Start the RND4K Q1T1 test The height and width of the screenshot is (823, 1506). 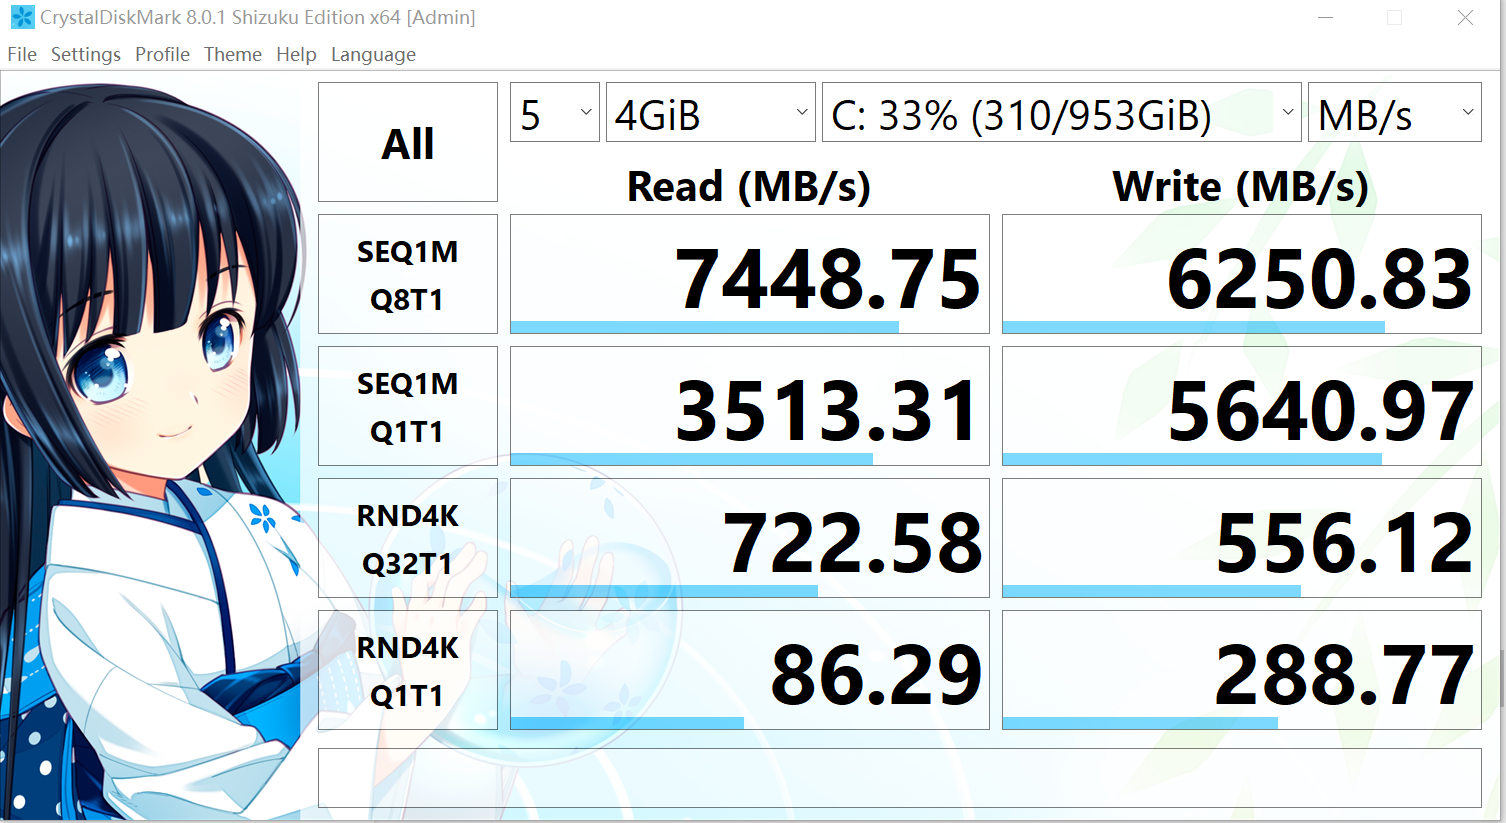coord(407,668)
